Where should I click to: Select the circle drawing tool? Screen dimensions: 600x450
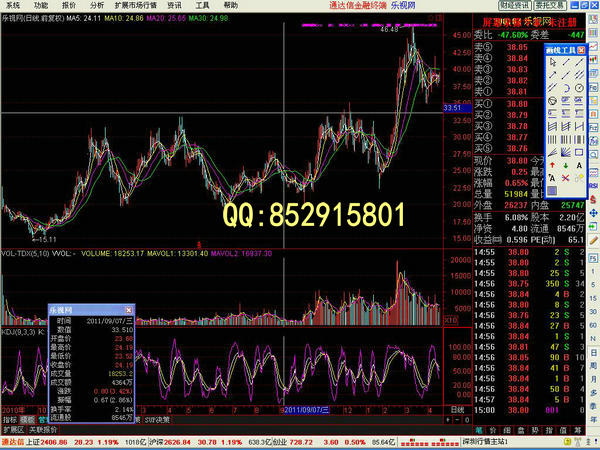coord(579,87)
